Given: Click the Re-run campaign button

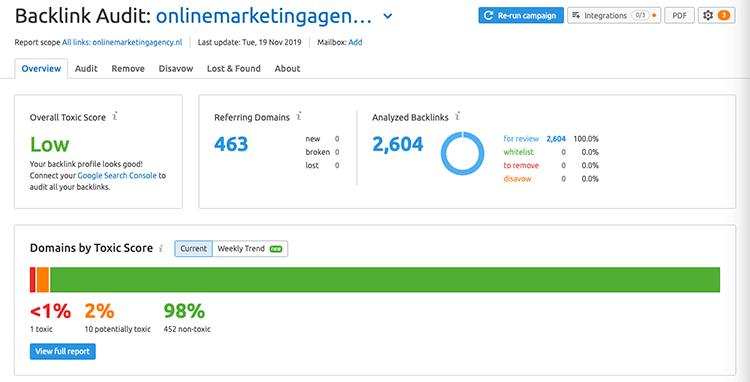Looking at the screenshot, I should tap(521, 15).
